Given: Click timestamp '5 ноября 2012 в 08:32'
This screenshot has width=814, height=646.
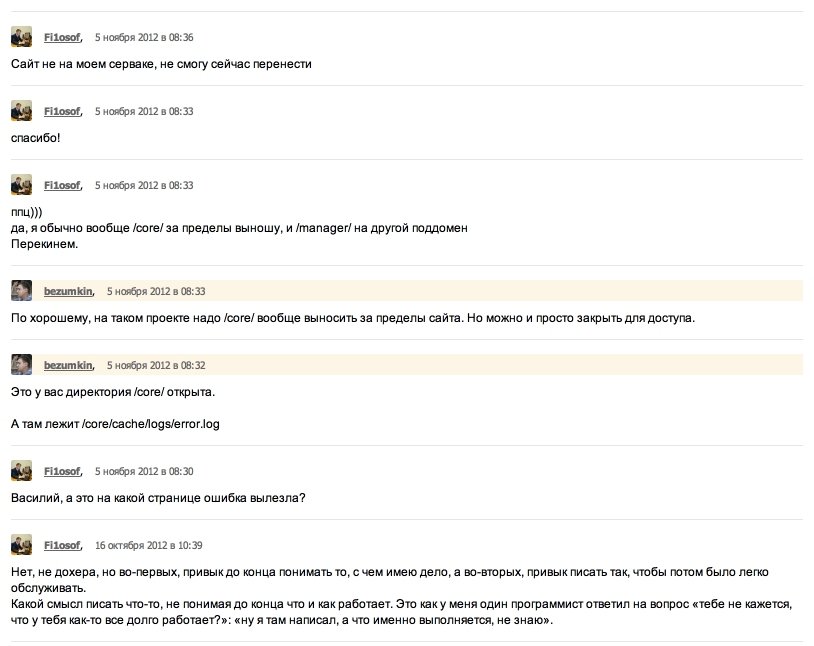Looking at the screenshot, I should click(156, 365).
